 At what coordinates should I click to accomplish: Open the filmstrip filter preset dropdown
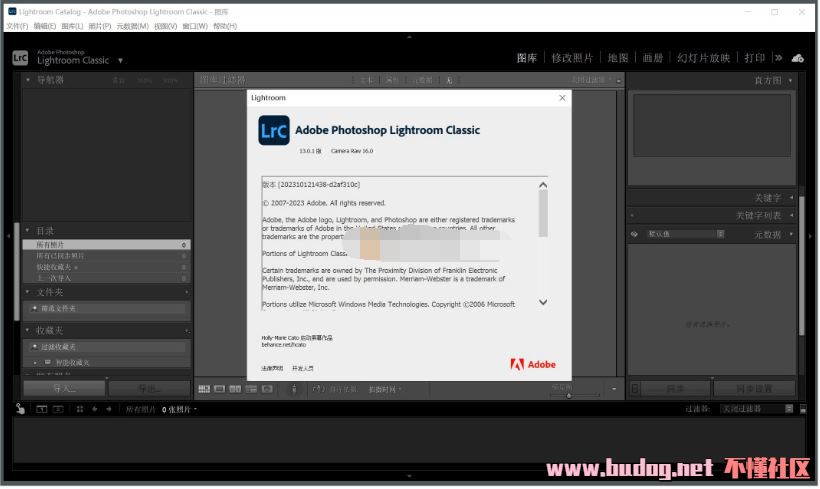(758, 410)
